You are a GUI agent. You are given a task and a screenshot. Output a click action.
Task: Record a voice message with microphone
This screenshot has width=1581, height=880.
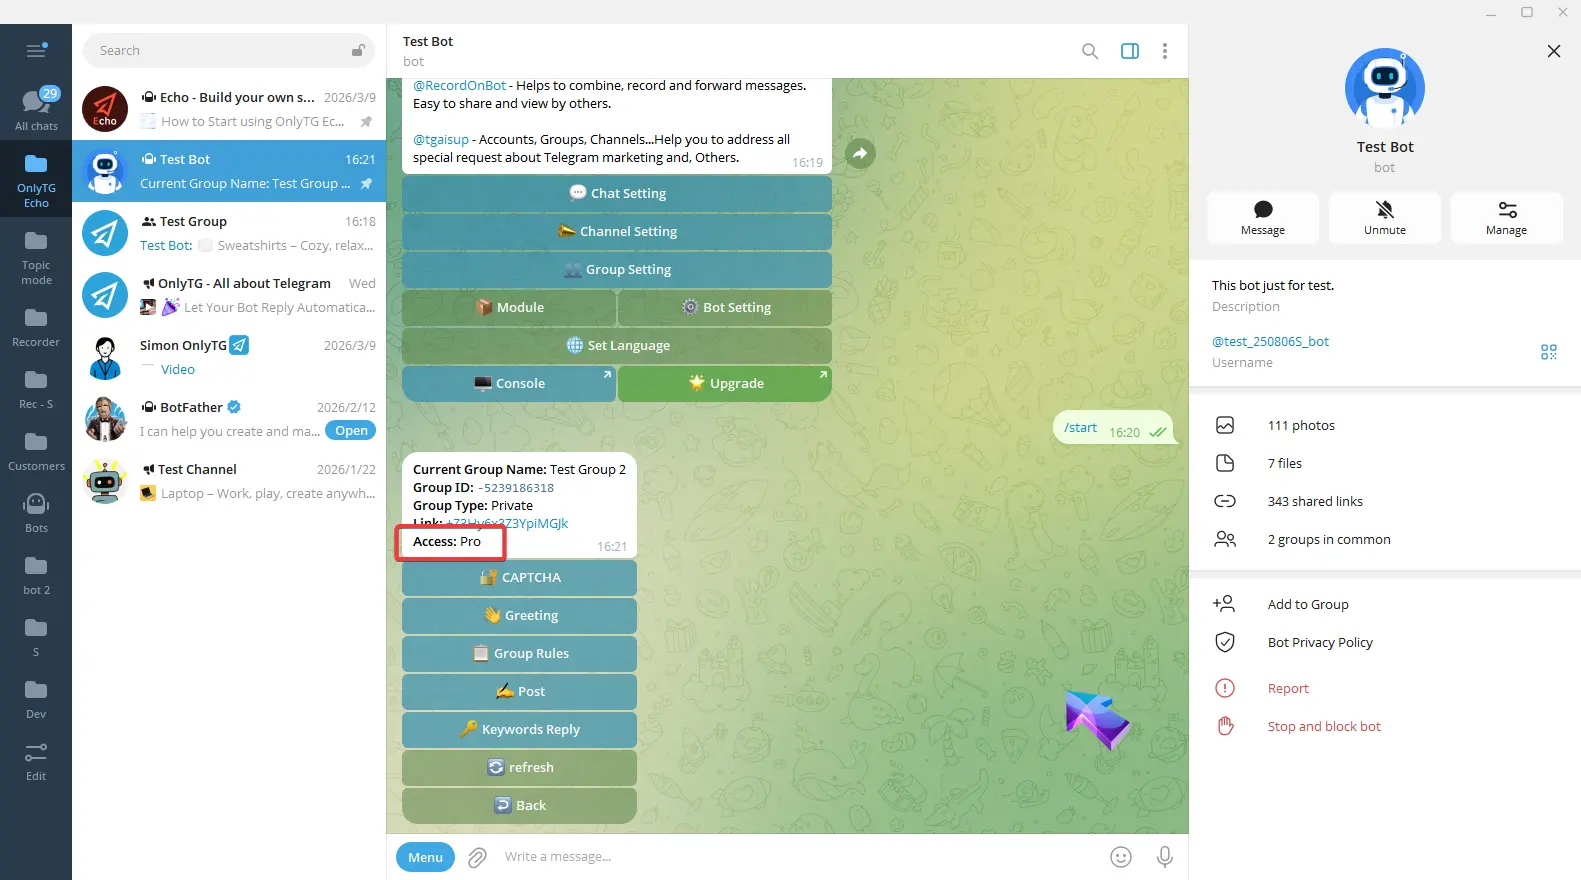point(1165,857)
